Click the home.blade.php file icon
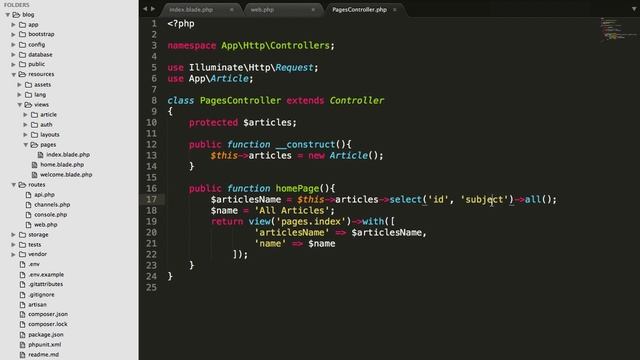Viewport: 640px width, 360px height. click(34, 164)
